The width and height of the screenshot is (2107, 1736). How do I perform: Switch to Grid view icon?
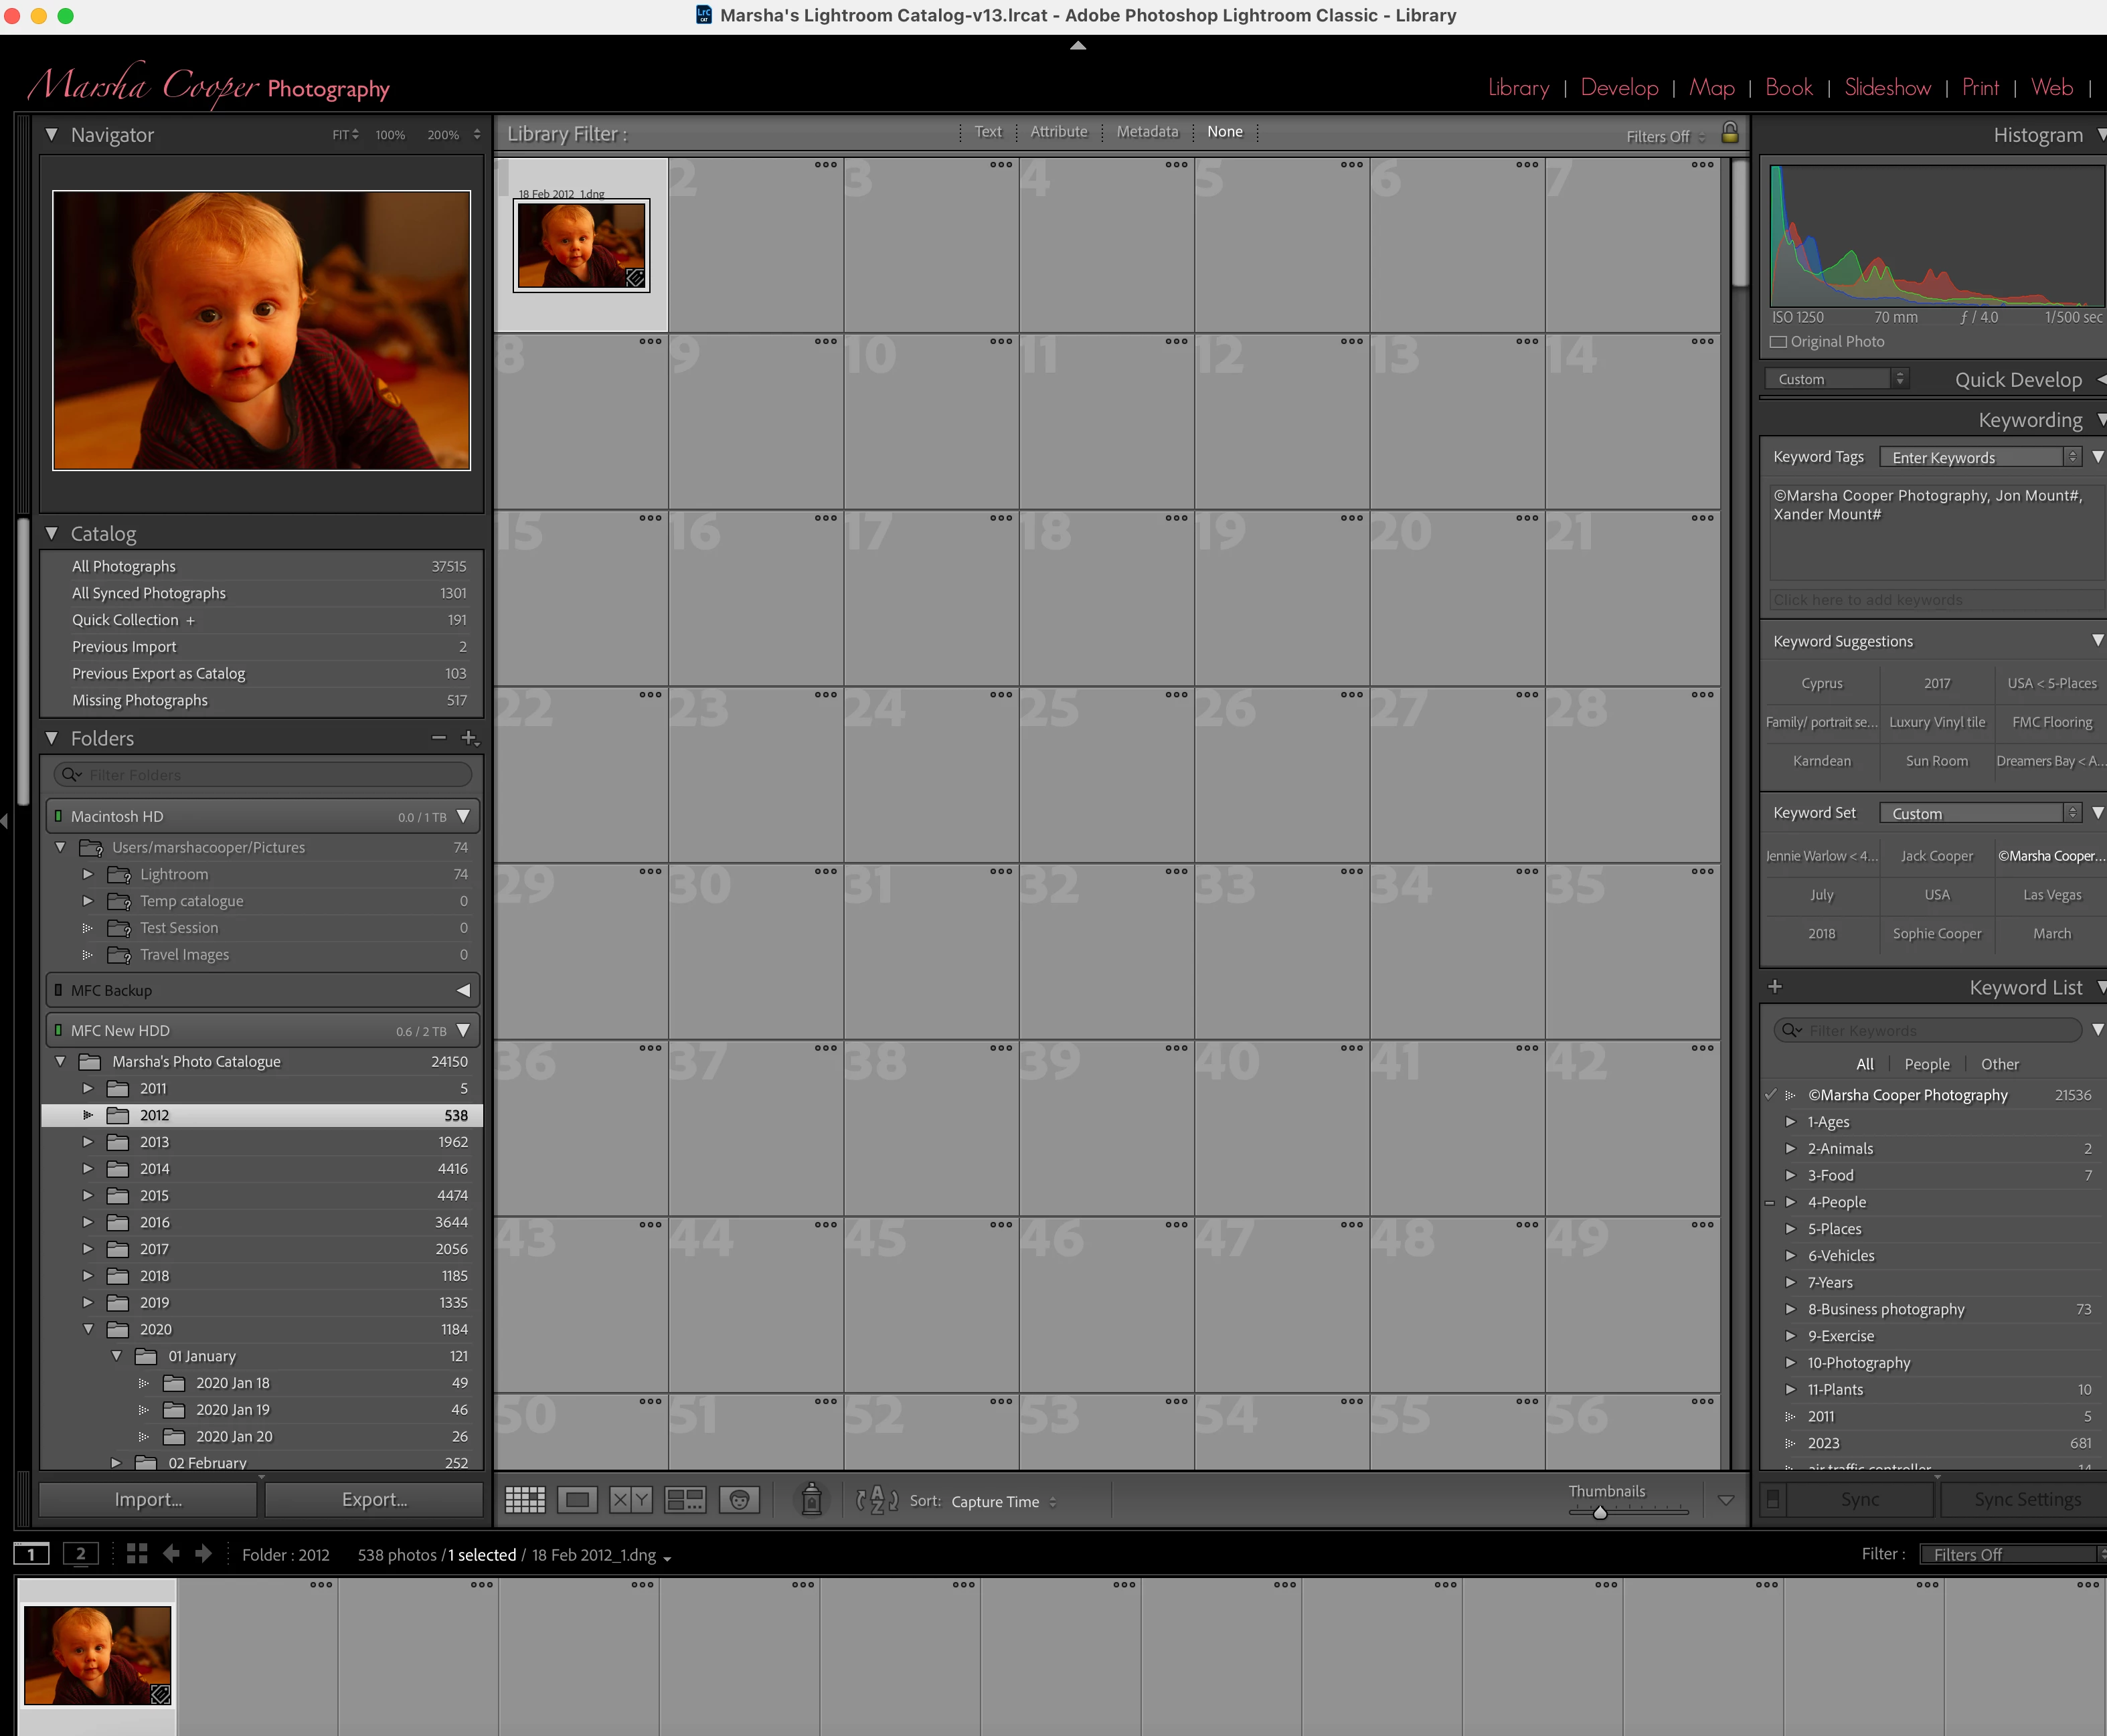pyautogui.click(x=525, y=1499)
